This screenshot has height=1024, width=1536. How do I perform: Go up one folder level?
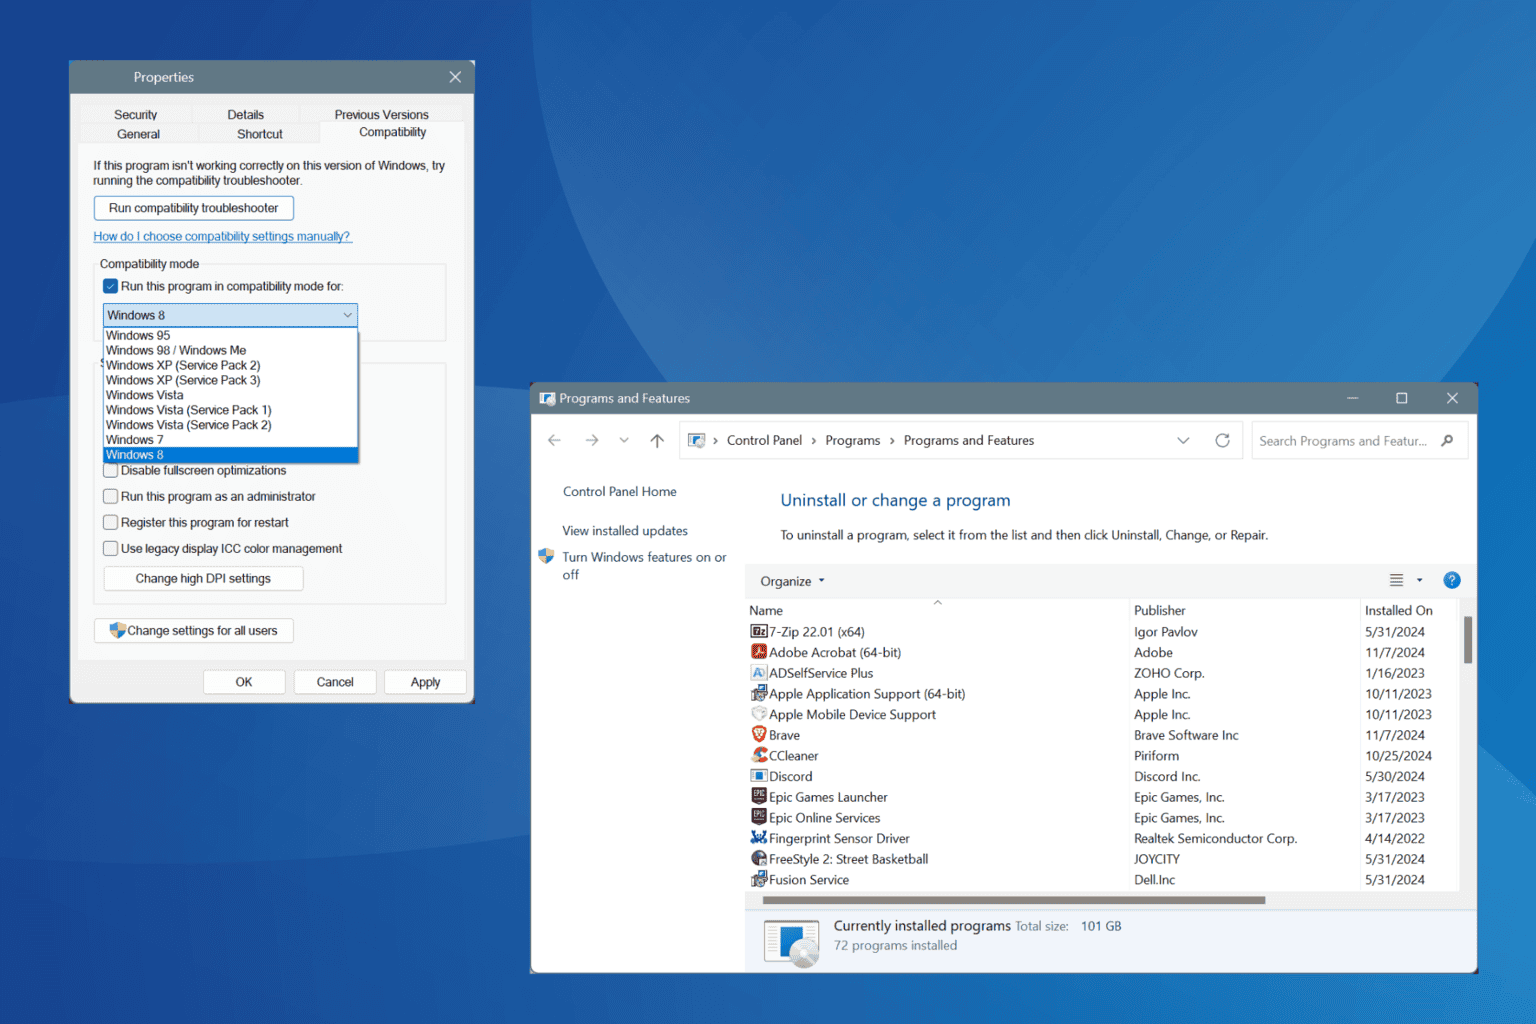click(x=657, y=440)
